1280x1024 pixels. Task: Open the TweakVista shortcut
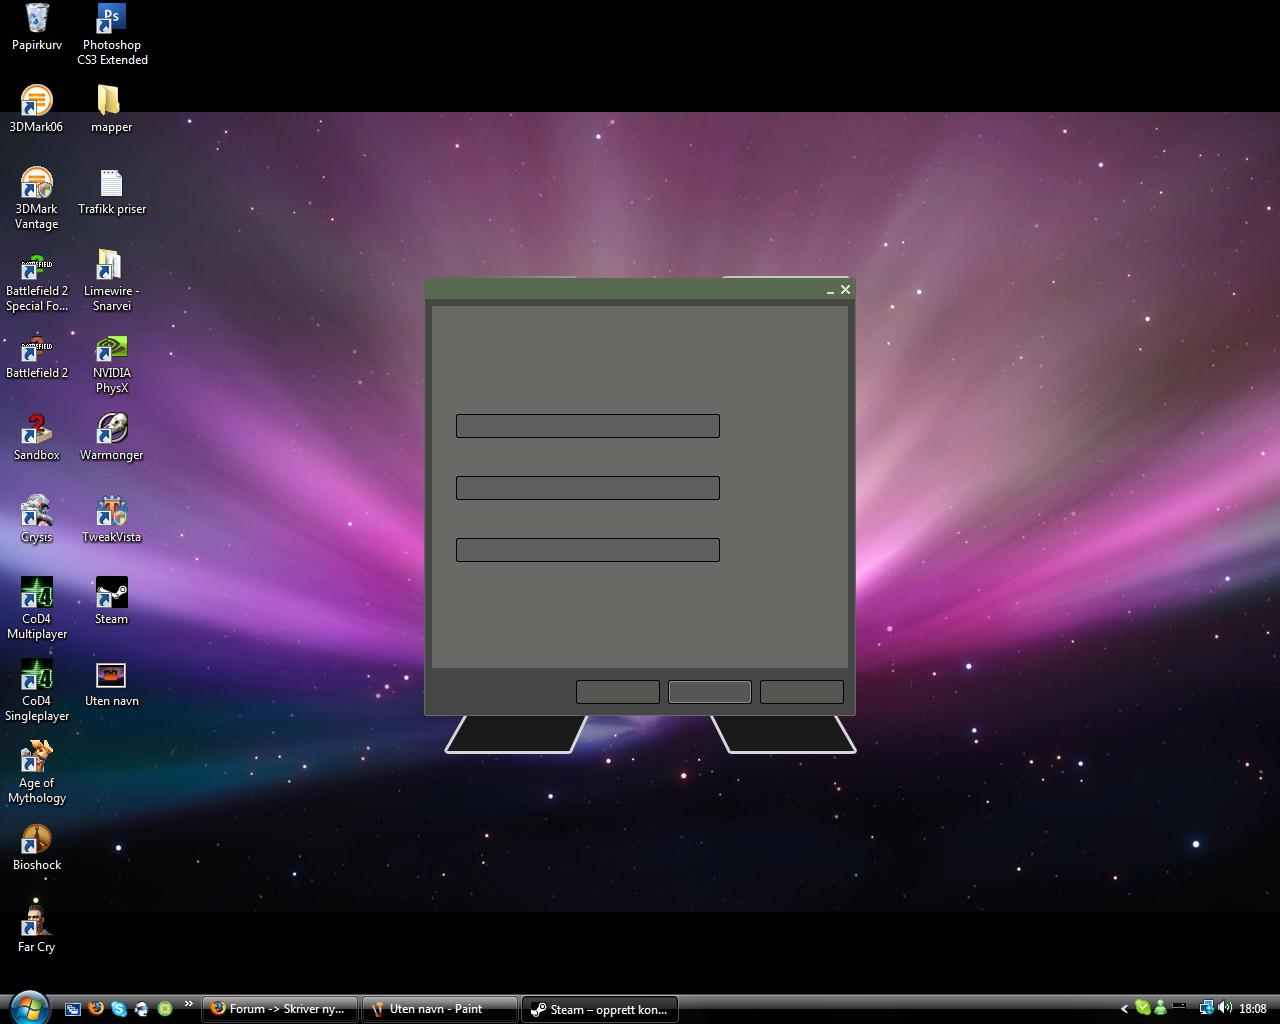(111, 519)
